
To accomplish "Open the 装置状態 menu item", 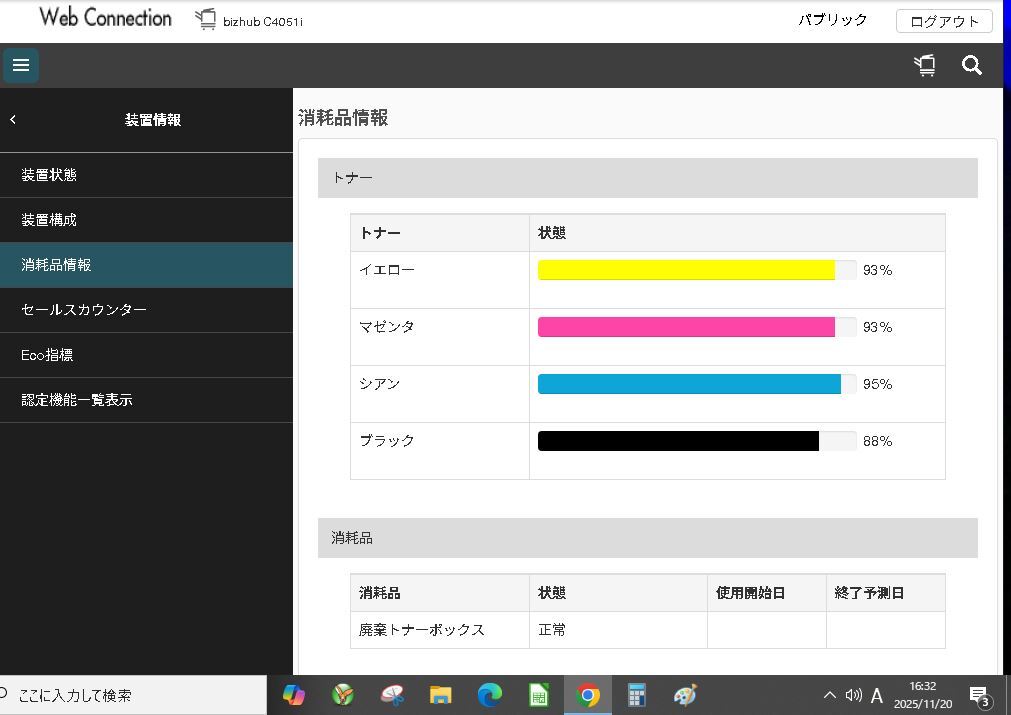I will (146, 175).
